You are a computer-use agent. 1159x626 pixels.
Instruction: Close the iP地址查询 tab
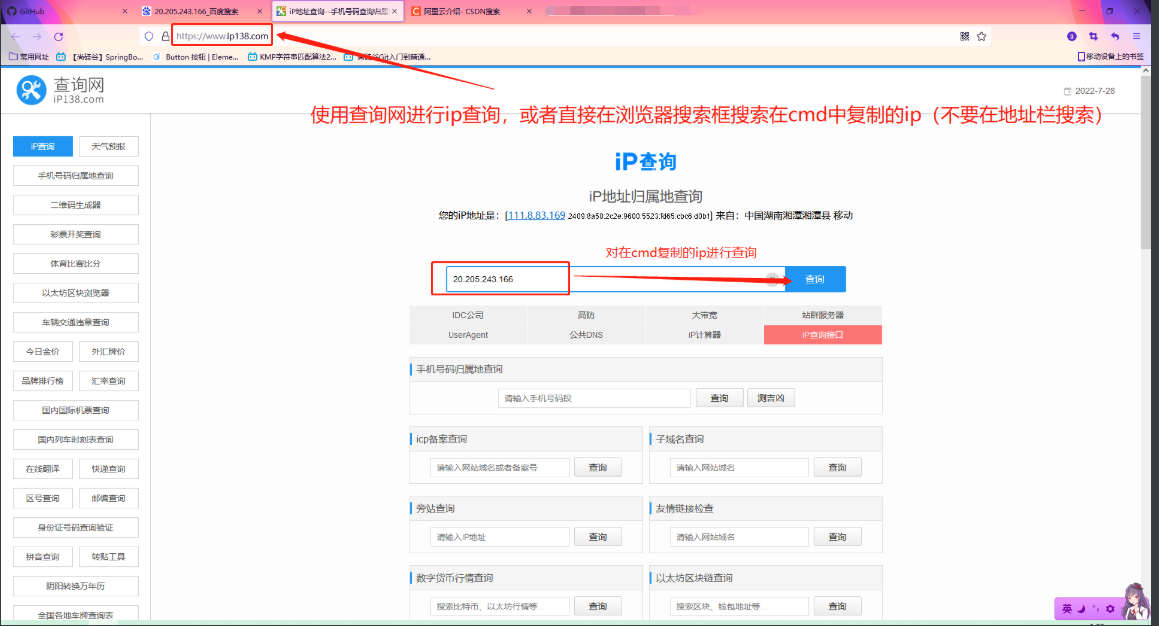pos(395,11)
